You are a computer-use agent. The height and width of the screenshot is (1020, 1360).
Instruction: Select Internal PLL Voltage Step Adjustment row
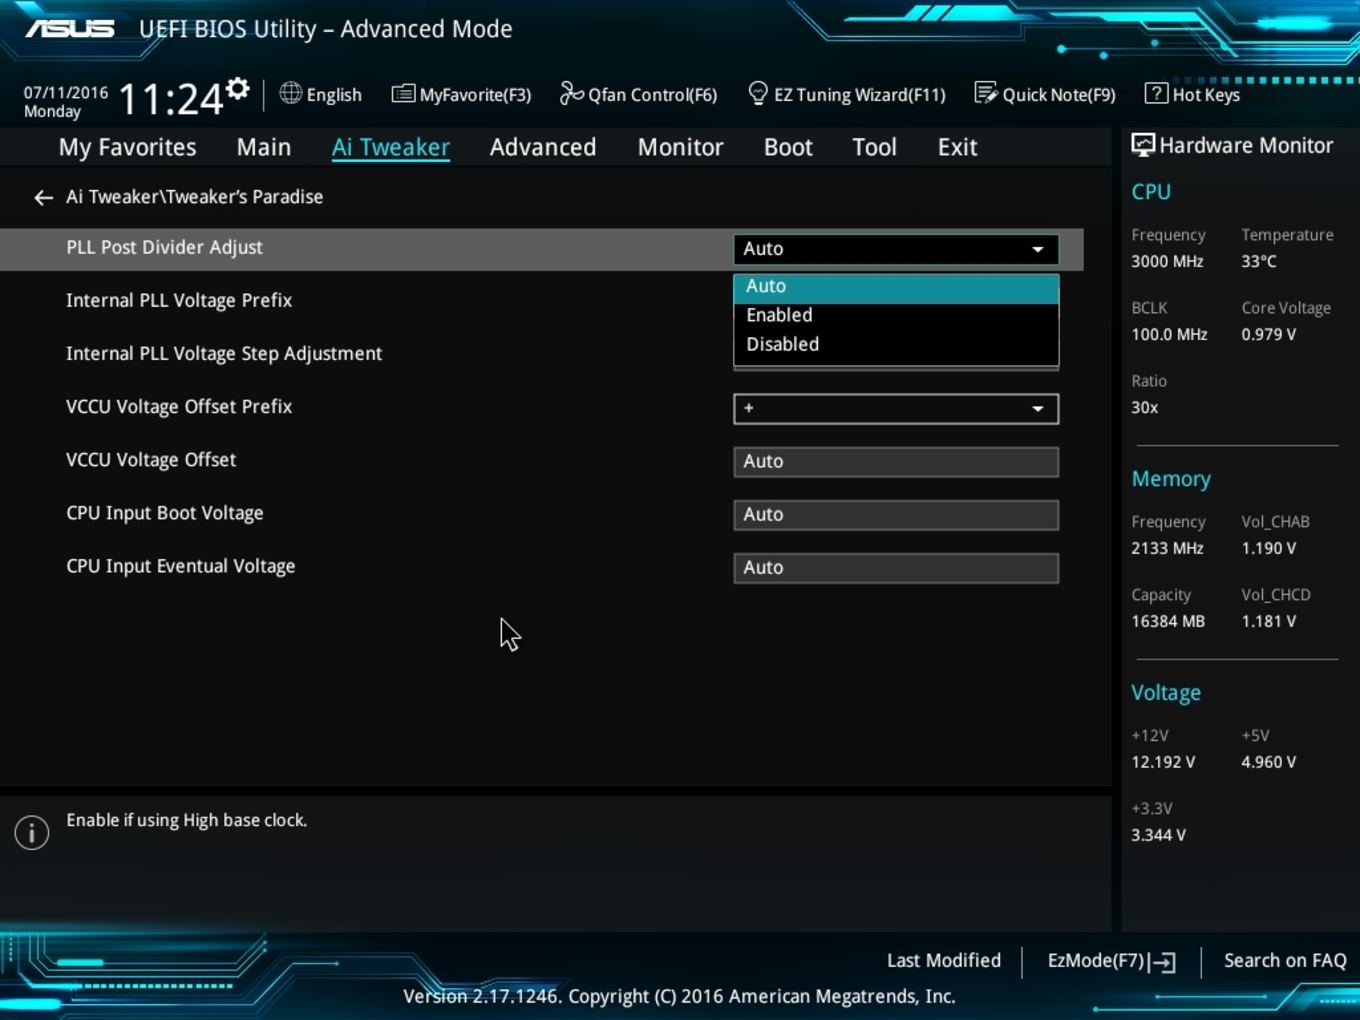224,353
